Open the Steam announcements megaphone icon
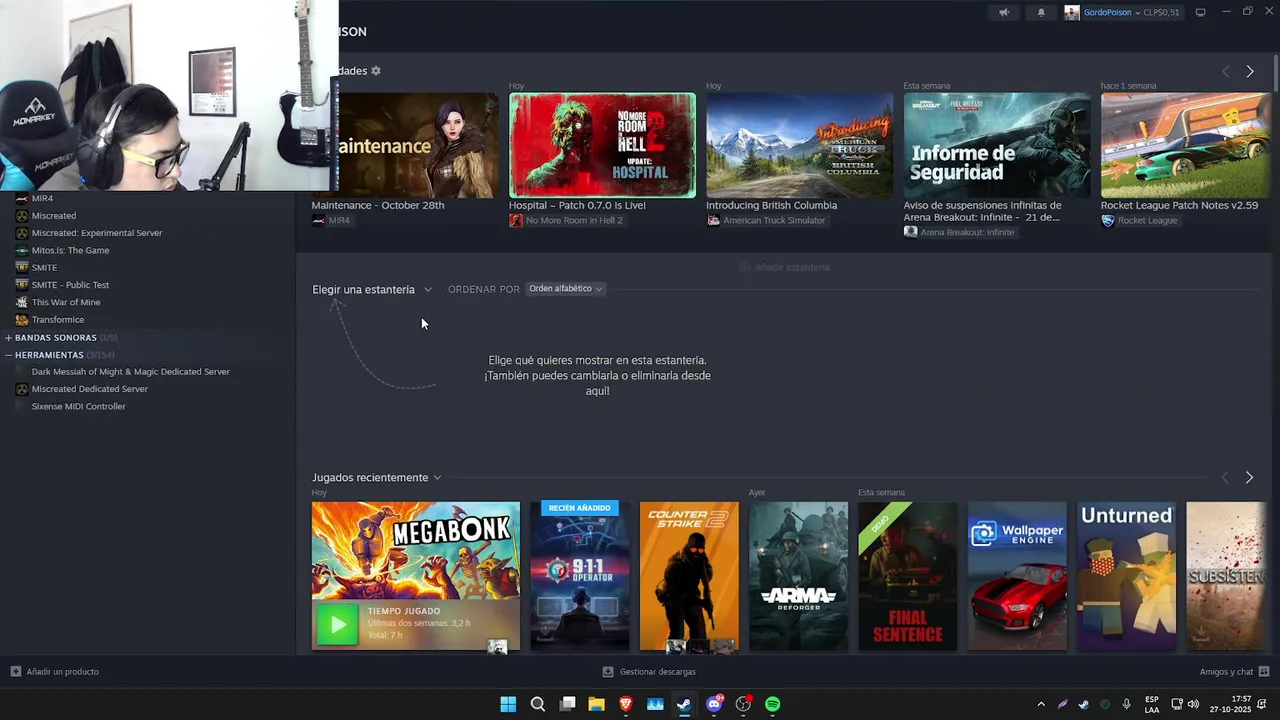 coord(1004,12)
